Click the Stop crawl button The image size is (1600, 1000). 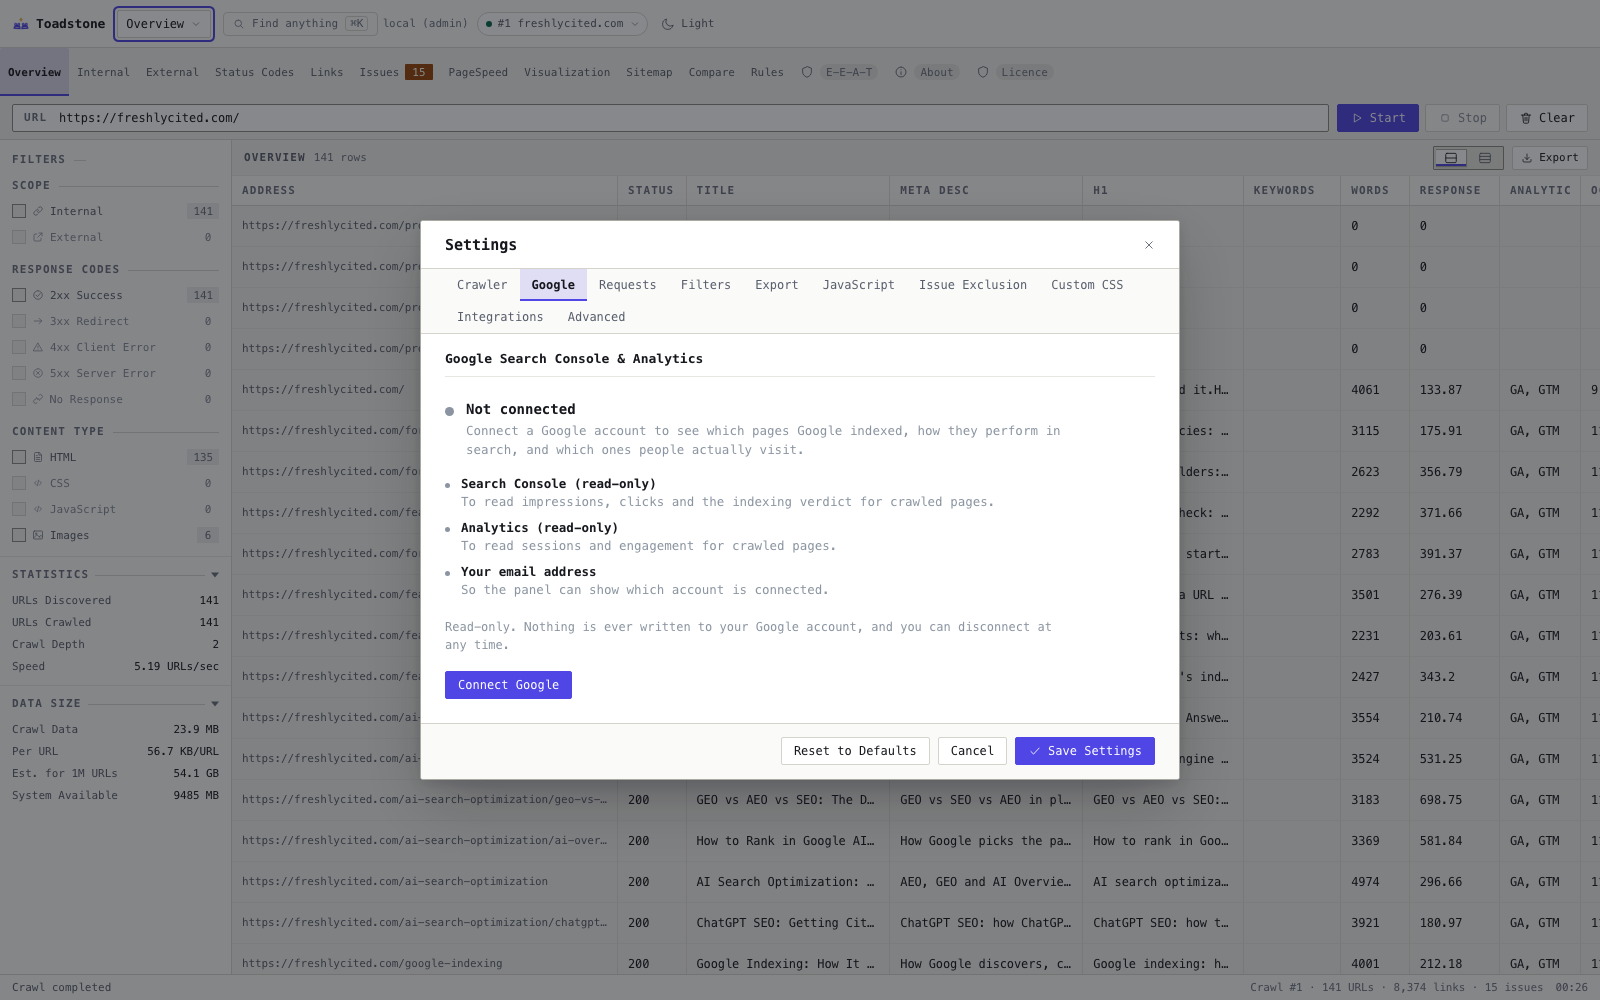click(x=1463, y=118)
